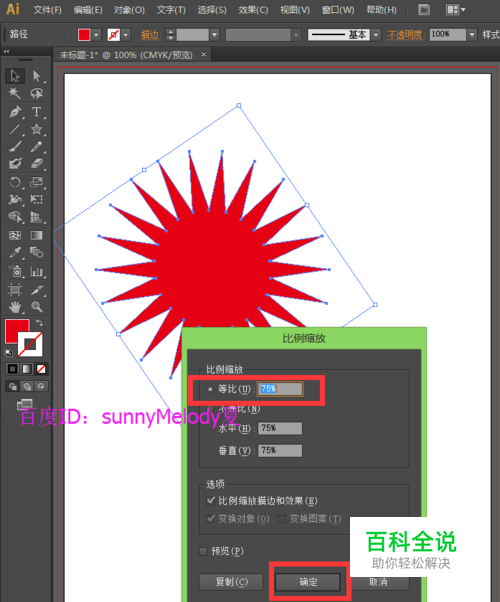Open the 对象(O) menu
This screenshot has height=602, width=500.
[x=129, y=10]
